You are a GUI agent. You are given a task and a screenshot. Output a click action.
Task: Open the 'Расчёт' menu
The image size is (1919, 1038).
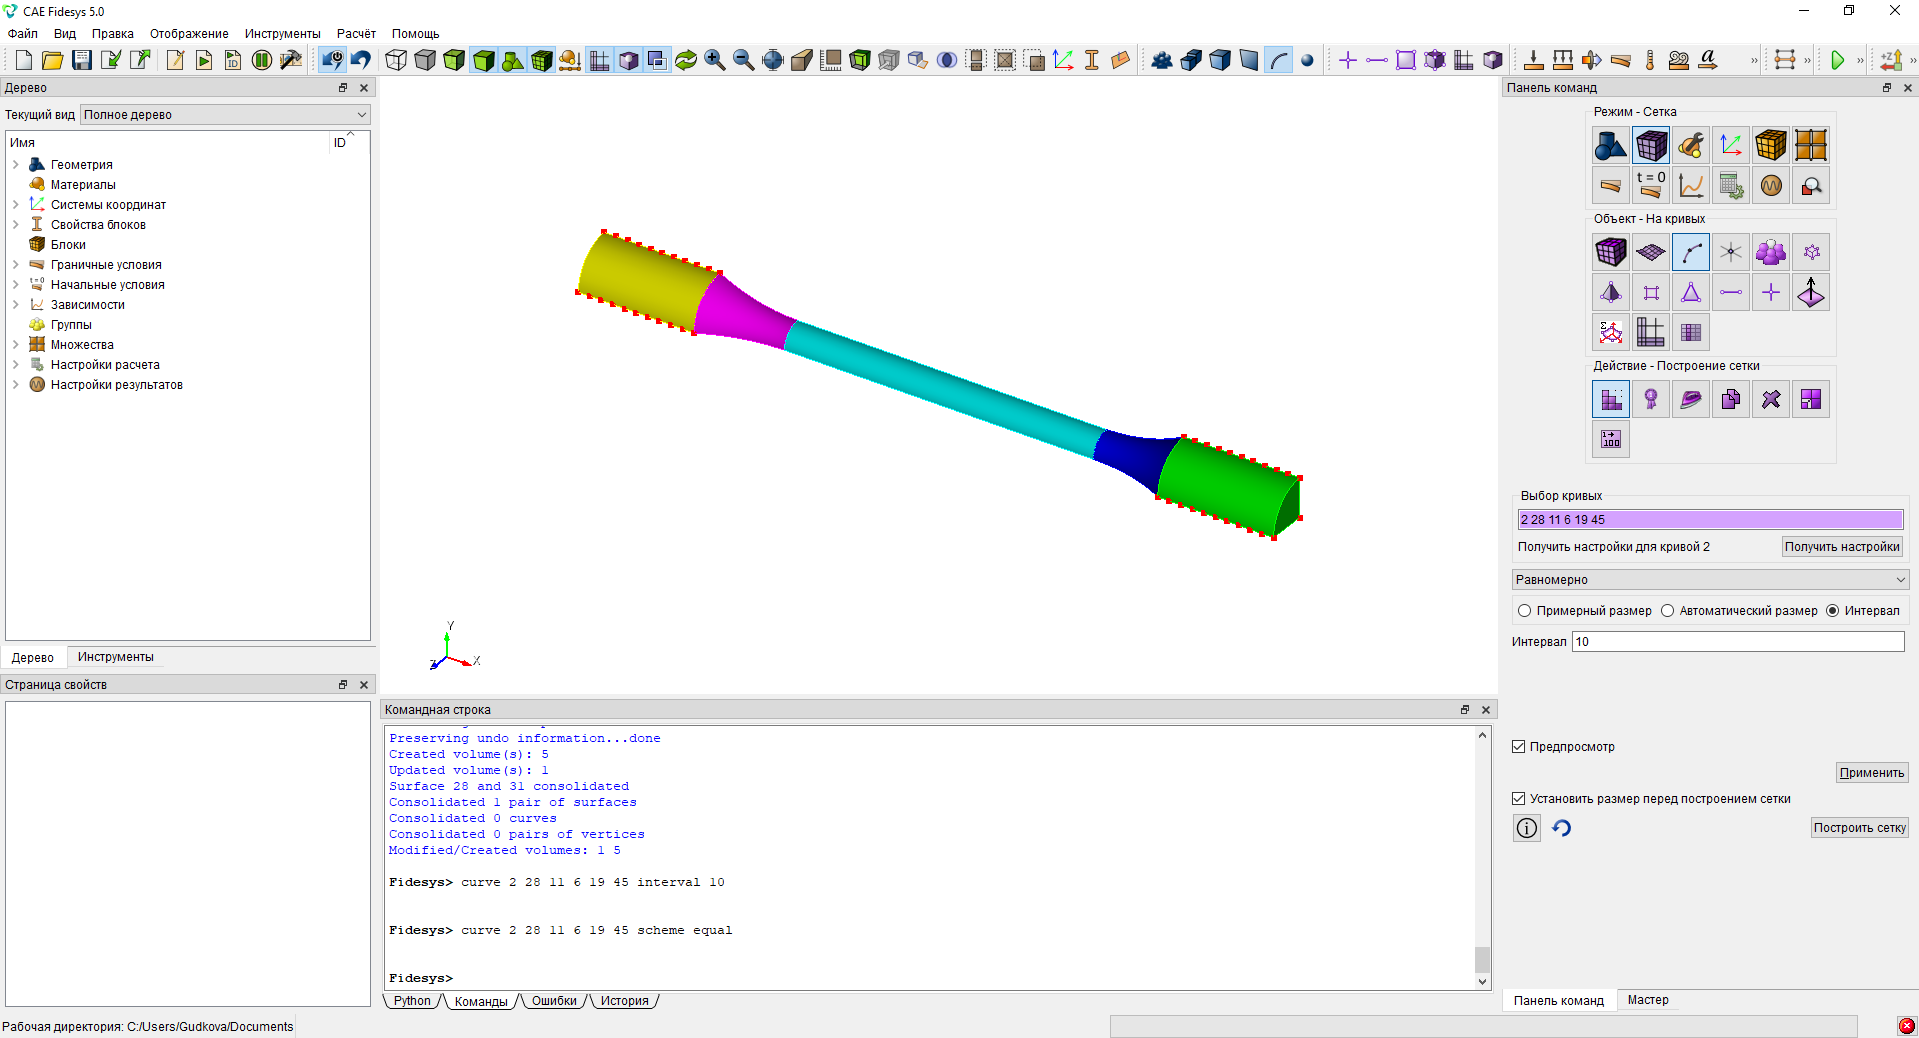pyautogui.click(x=356, y=34)
